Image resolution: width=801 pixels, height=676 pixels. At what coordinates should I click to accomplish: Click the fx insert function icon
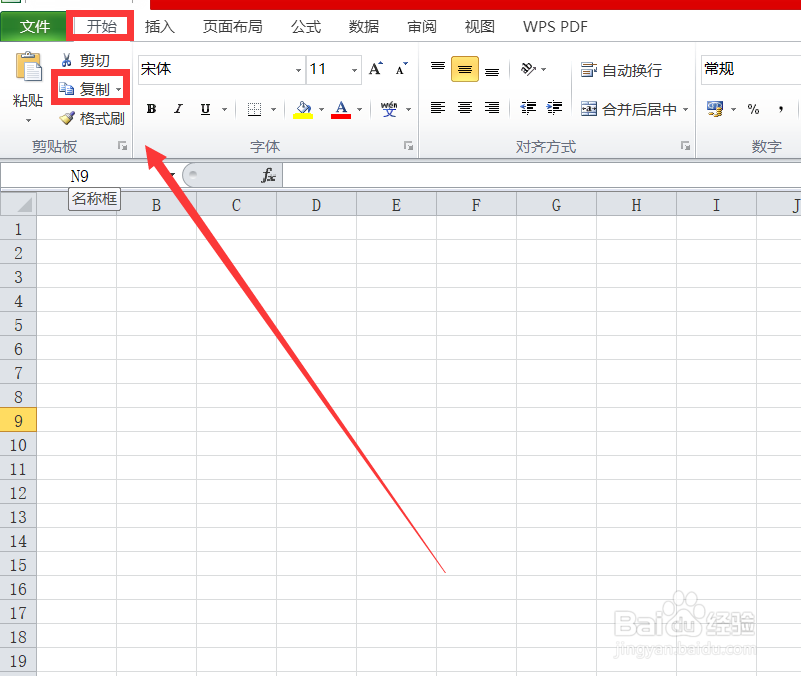pos(268,175)
